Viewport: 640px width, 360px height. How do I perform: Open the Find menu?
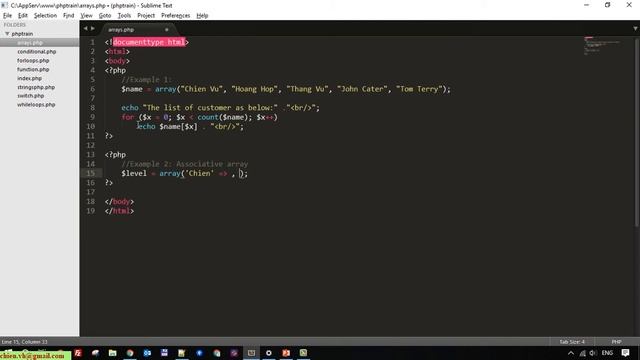(69, 16)
